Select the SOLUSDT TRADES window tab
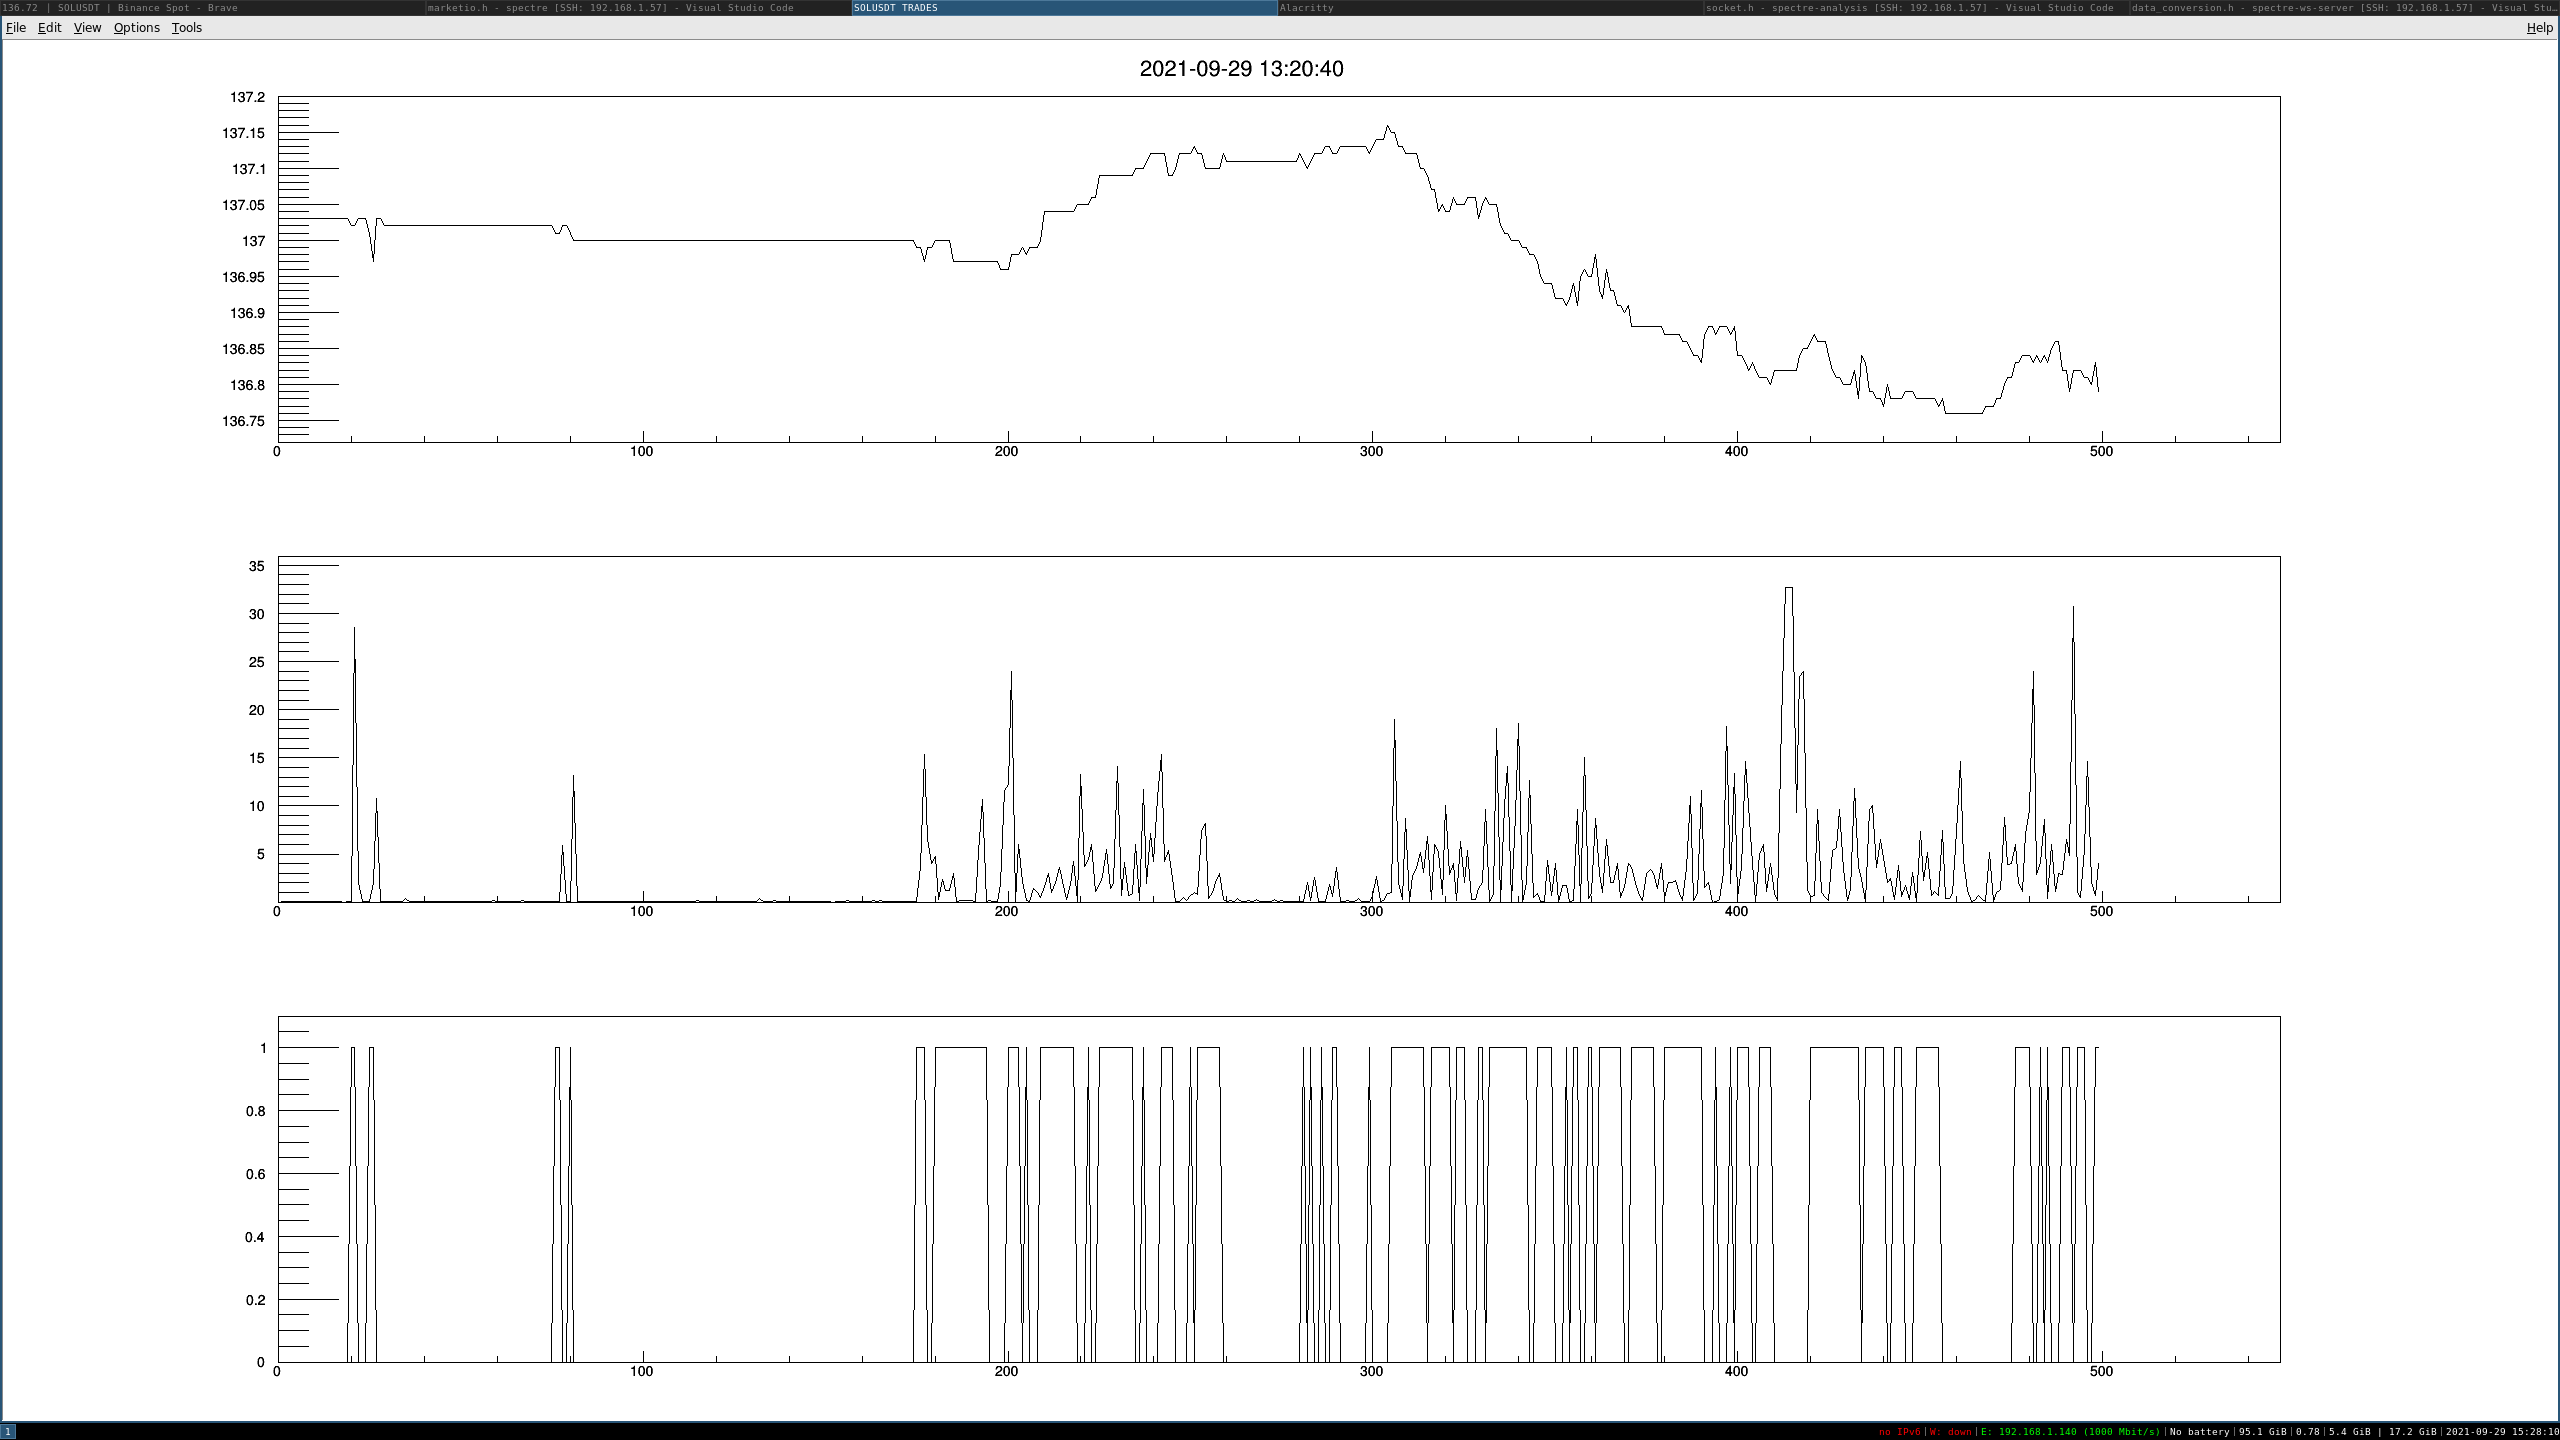Image resolution: width=2560 pixels, height=1440 pixels. point(1065,7)
